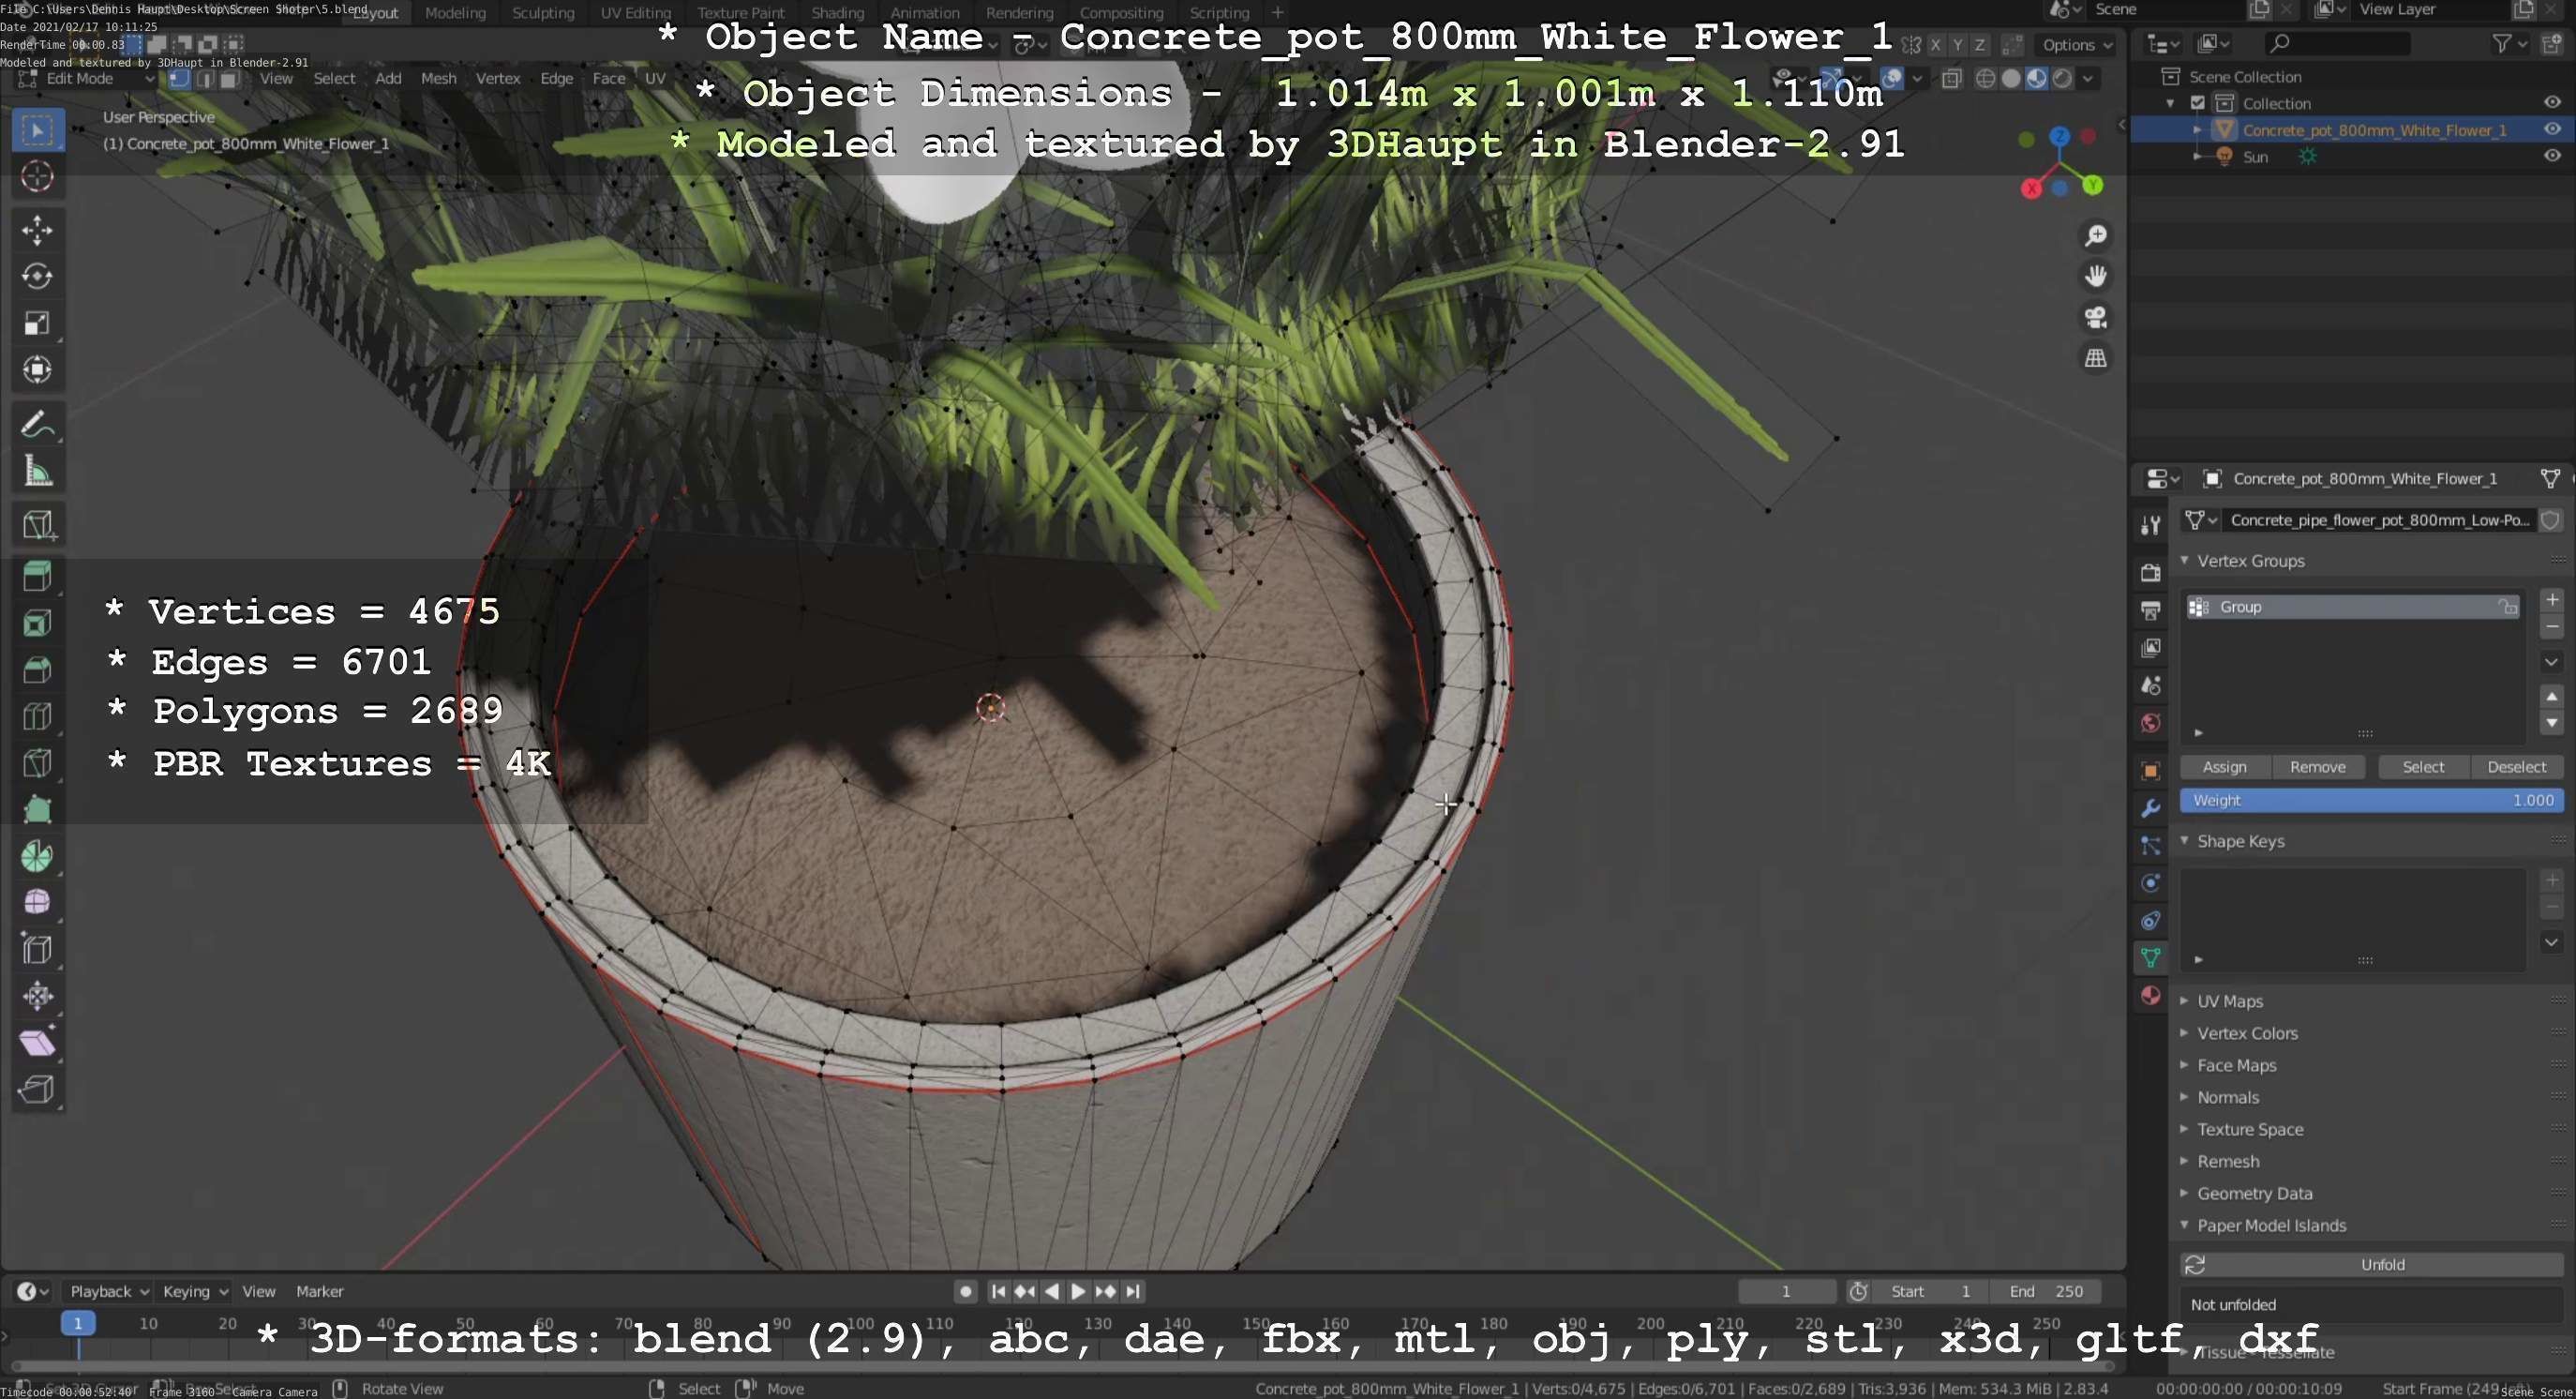The width and height of the screenshot is (2576, 1399).
Task: Open the Physics properties tab
Action: click(x=2150, y=883)
